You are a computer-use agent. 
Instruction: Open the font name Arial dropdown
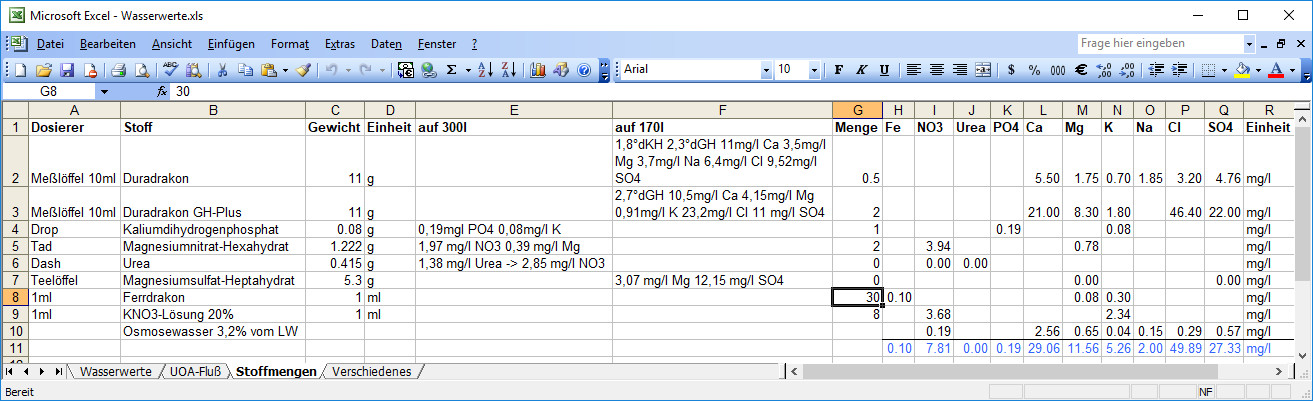tap(767, 70)
